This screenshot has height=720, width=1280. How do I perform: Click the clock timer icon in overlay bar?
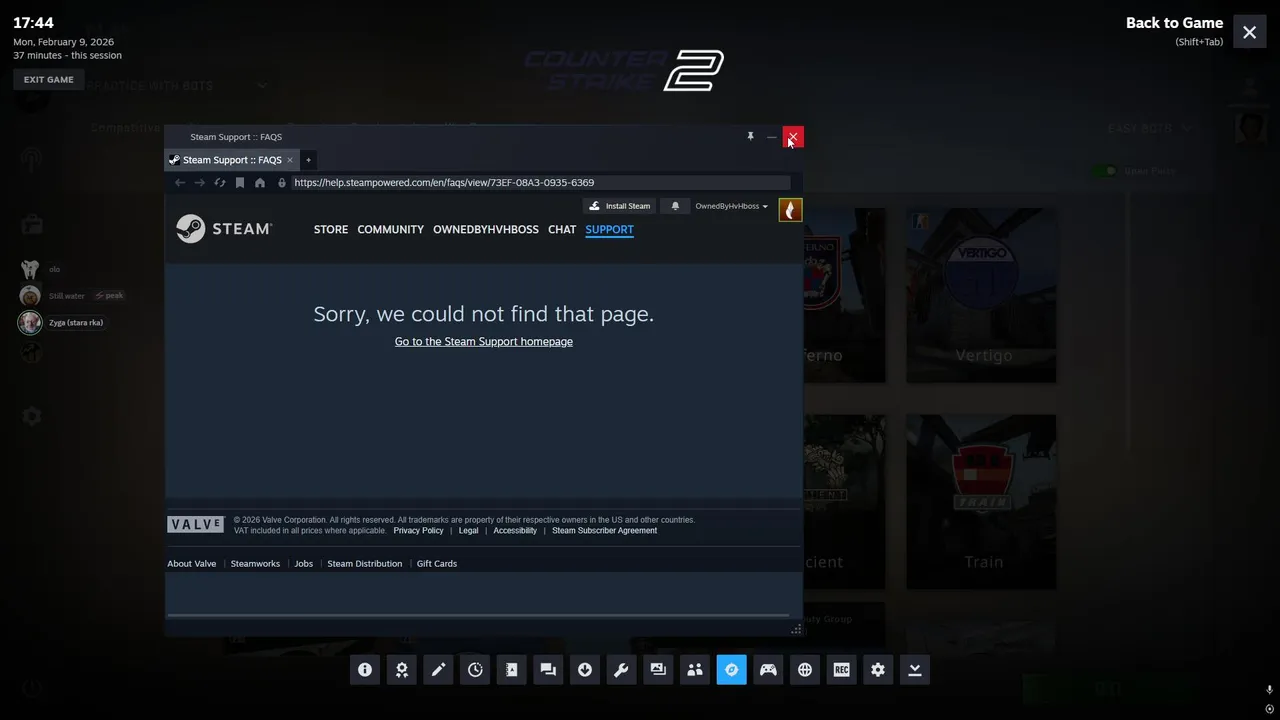(x=475, y=670)
